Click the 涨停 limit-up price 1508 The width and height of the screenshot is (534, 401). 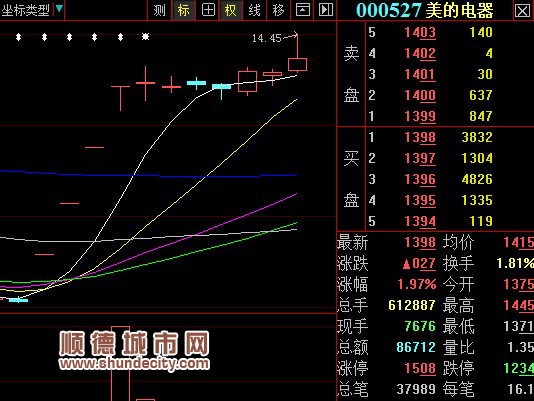(420, 369)
